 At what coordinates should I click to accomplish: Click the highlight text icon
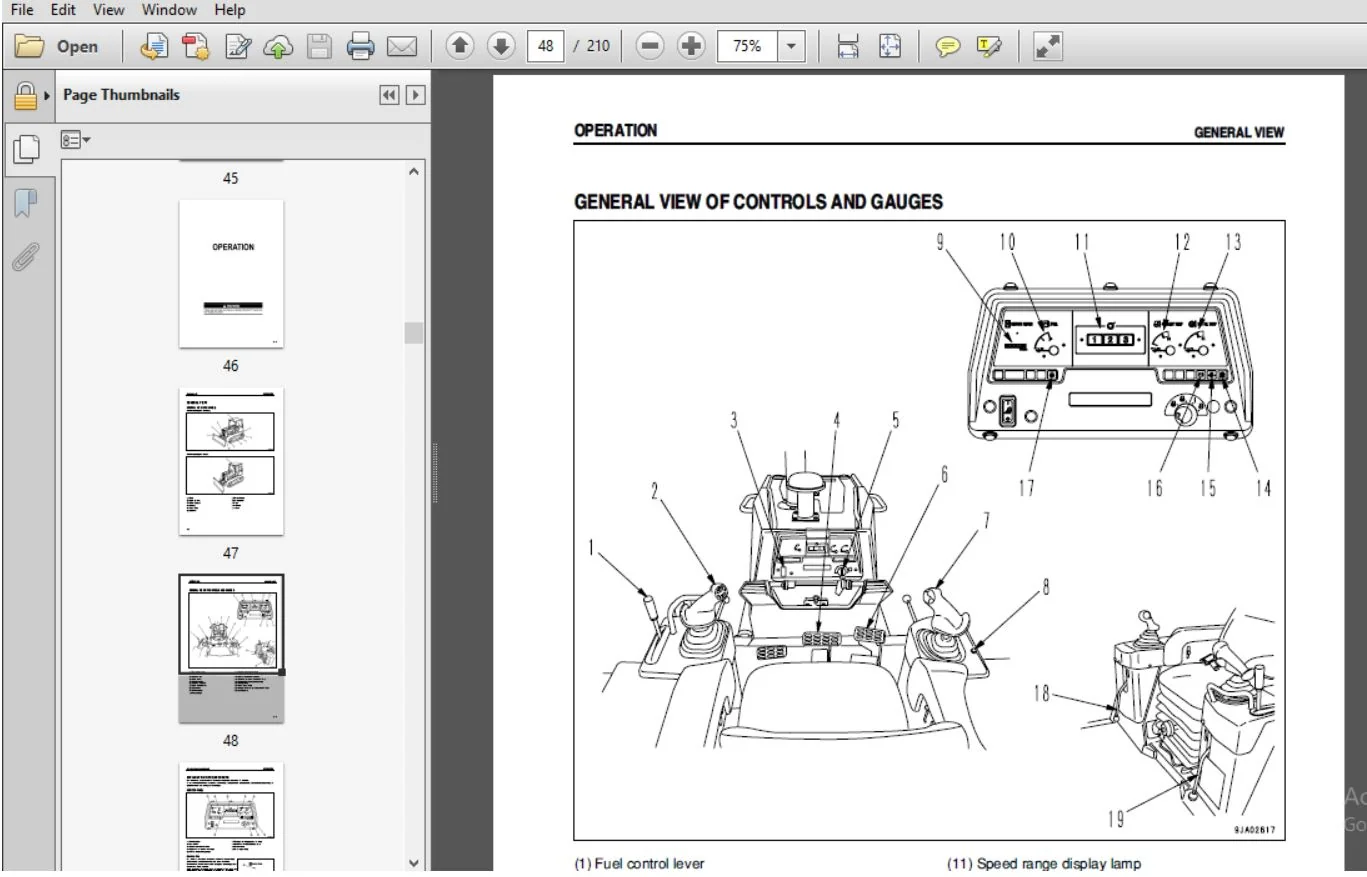[989, 46]
